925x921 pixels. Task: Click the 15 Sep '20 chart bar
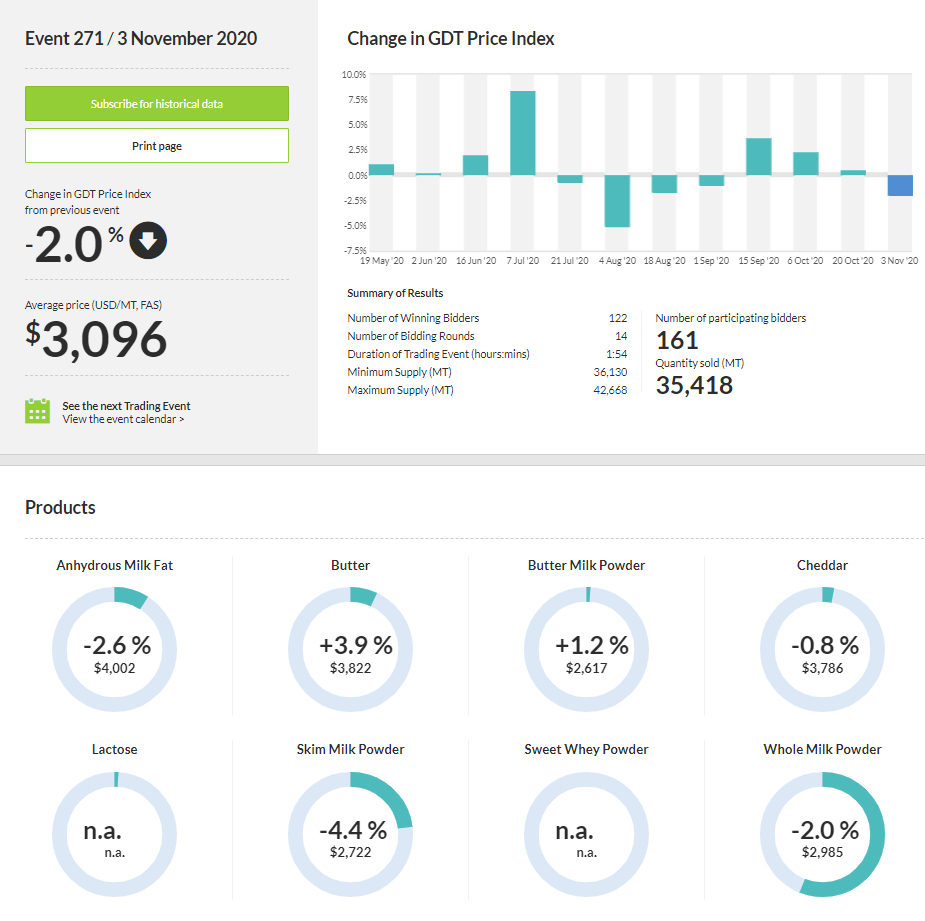pyautogui.click(x=758, y=157)
